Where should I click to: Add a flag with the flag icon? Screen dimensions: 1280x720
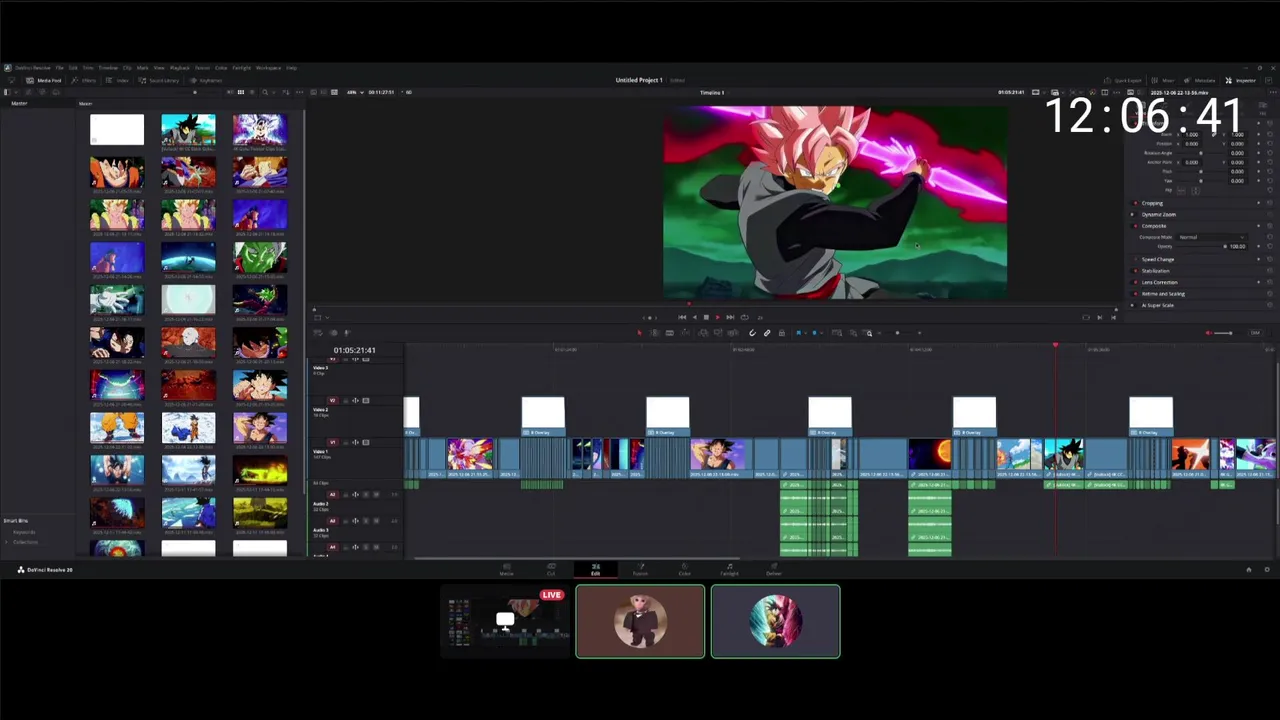(x=798, y=333)
